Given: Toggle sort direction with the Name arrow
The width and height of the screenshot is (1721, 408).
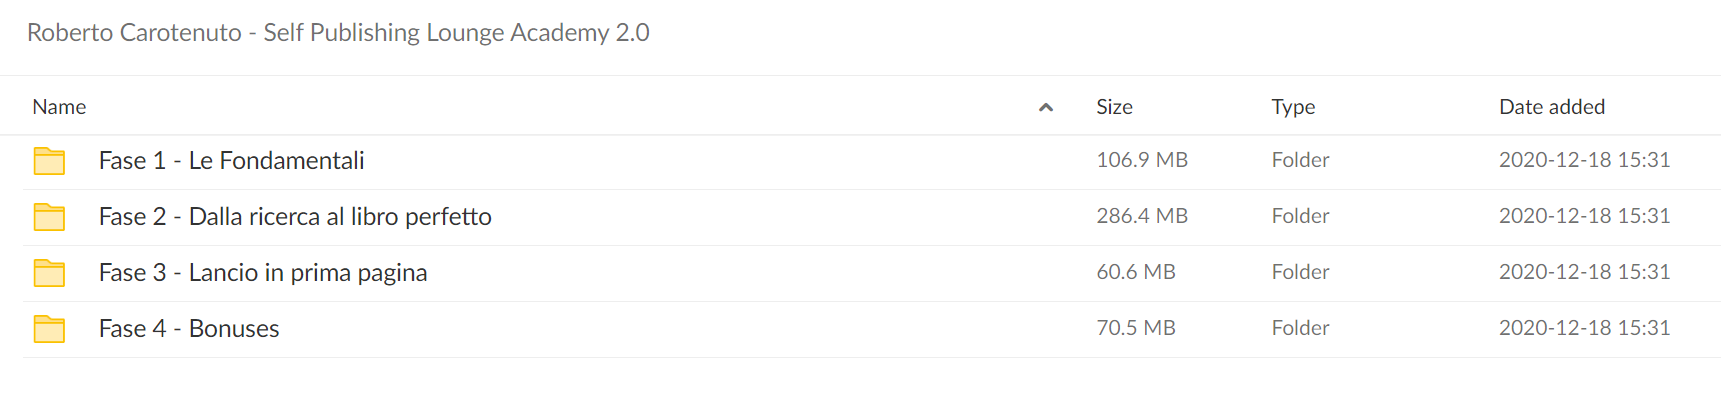Looking at the screenshot, I should pos(1046,107).
